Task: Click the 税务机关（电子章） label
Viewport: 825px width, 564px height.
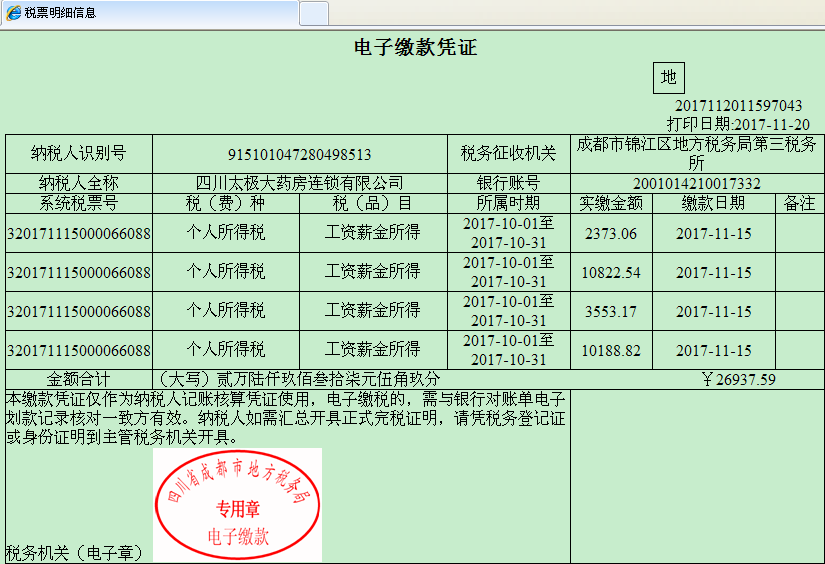Action: [75, 553]
